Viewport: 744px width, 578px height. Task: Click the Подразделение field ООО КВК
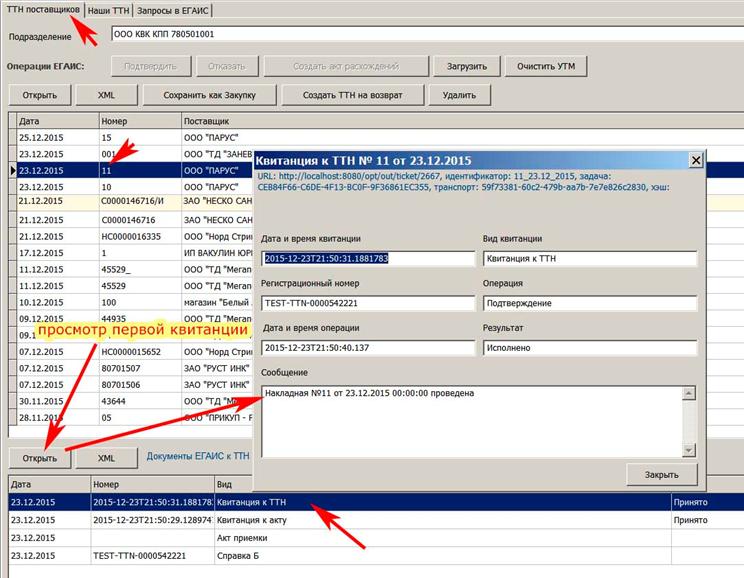427,34
